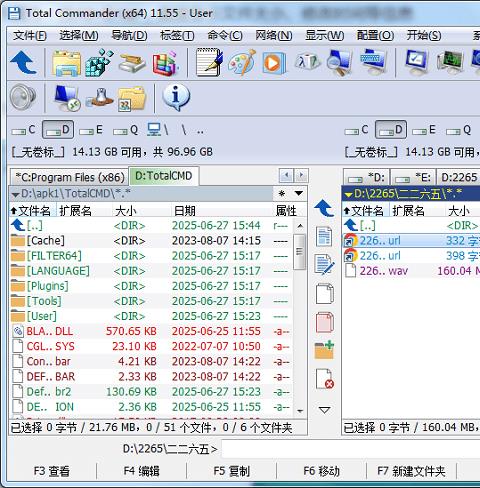Viewport: 480px width, 488px height.
Task: Click the on-screen keyboard monitor icon
Action: coord(373,62)
